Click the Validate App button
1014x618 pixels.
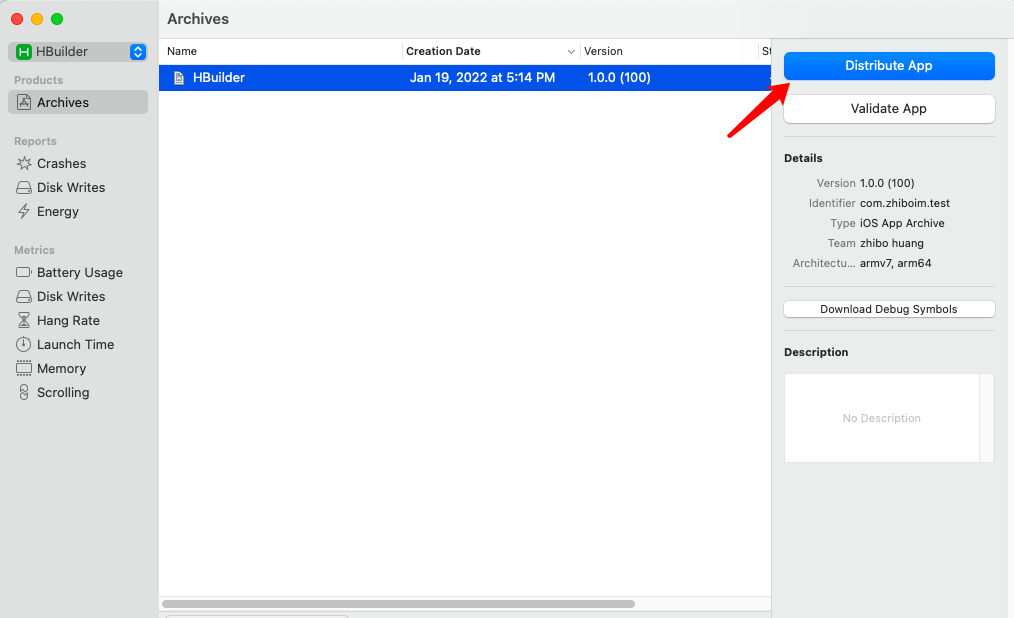pos(888,109)
